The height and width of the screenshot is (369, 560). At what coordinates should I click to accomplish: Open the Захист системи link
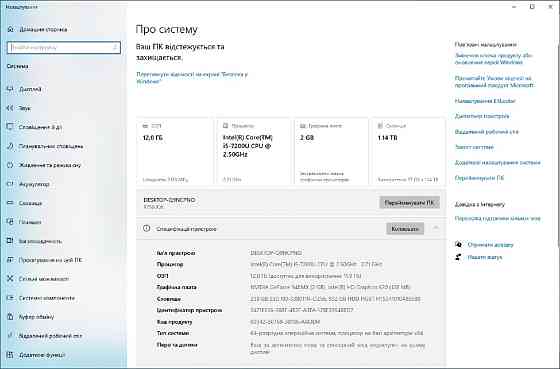pos(474,147)
